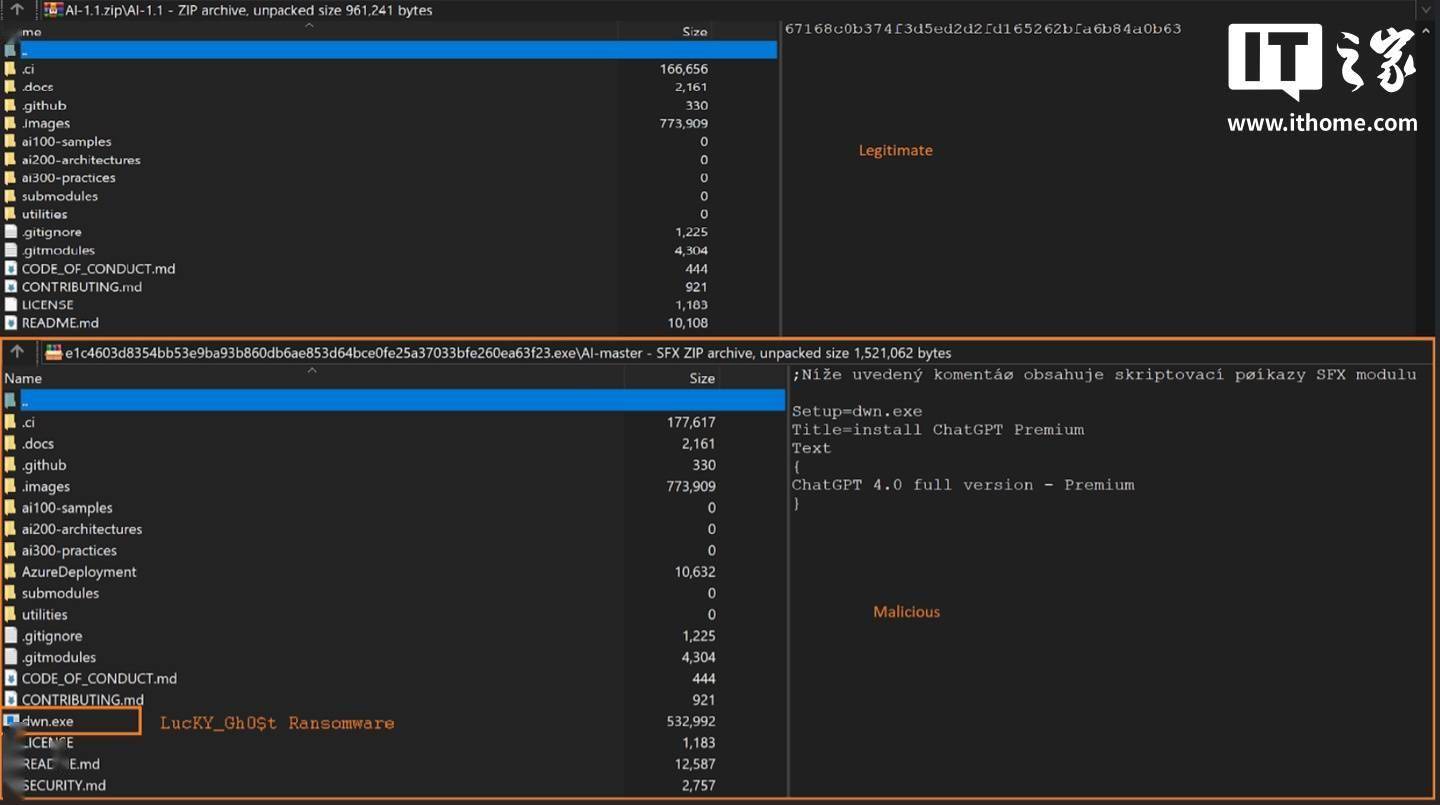
Task: Click 'ChatGPT 4.0 full version - Premium' line
Action: 963,485
